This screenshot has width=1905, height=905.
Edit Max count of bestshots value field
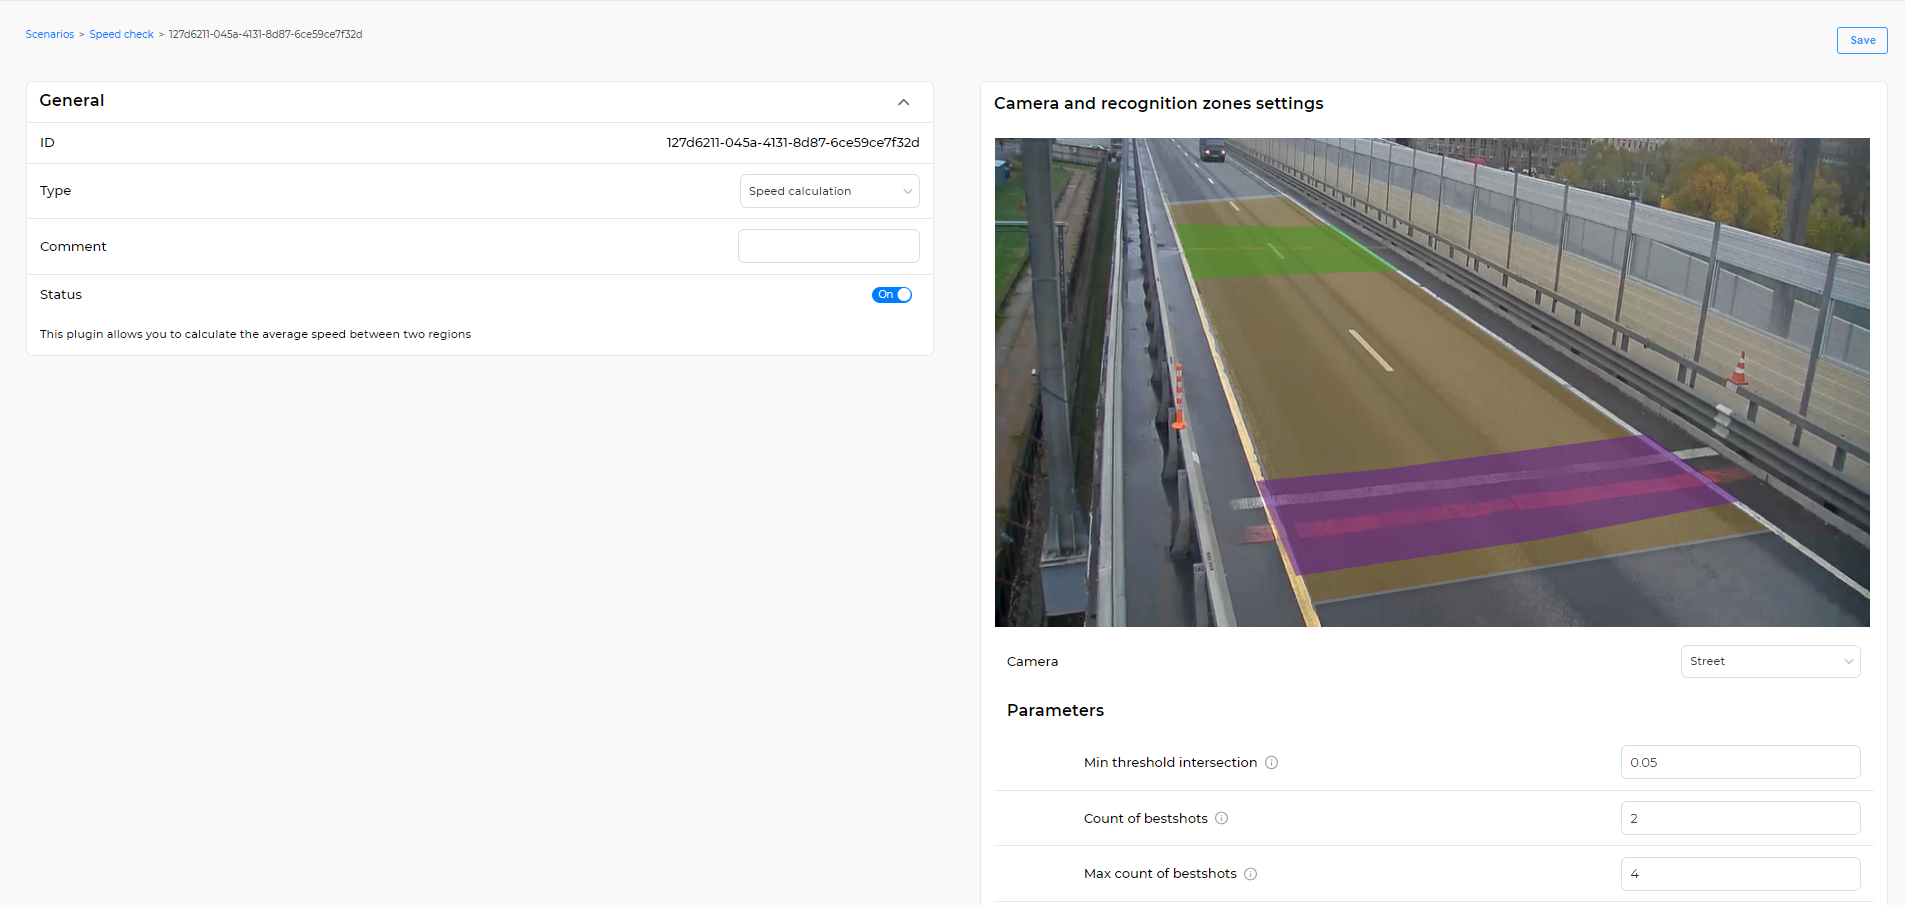[1740, 874]
